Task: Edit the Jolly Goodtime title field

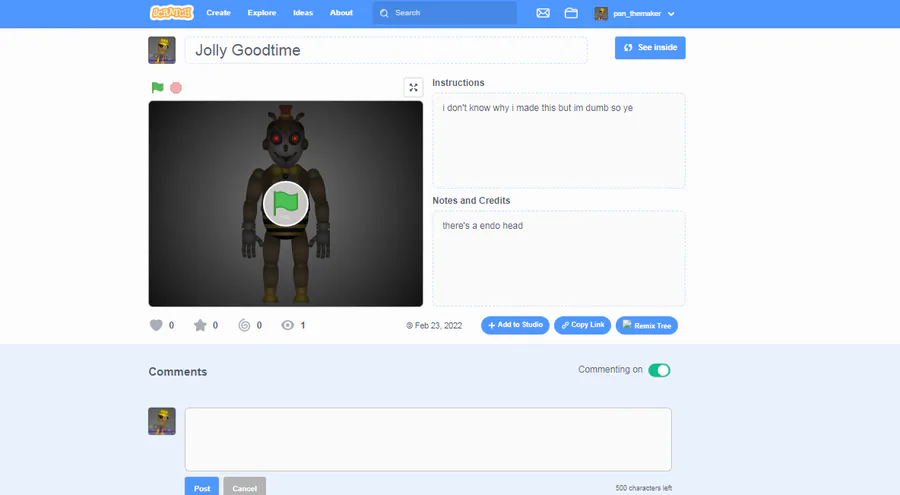Action: pos(386,50)
